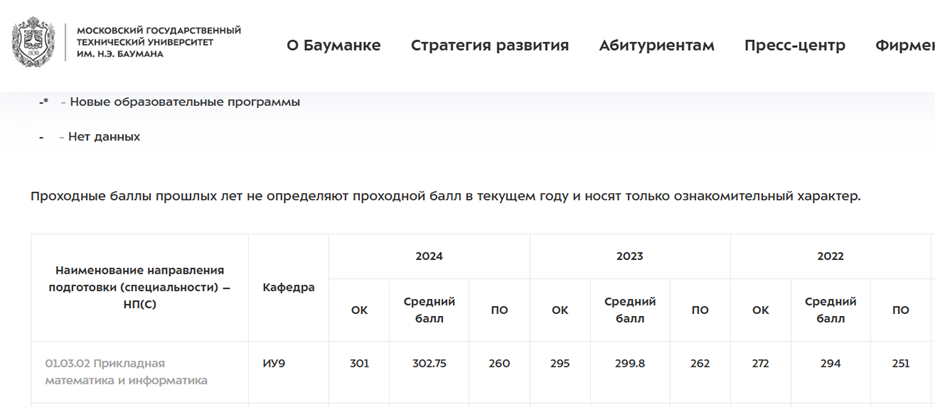Click the 2022 year column header

[830, 256]
